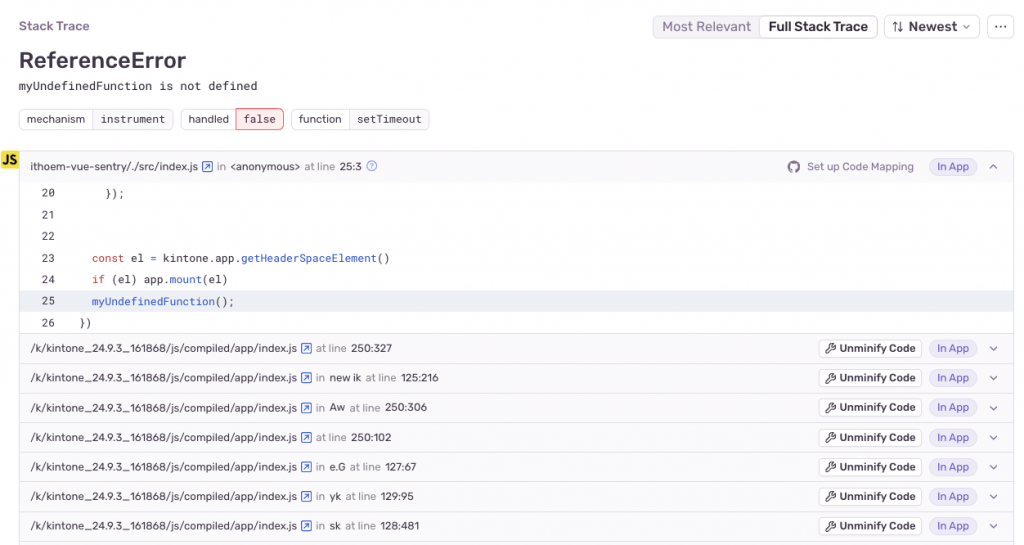This screenshot has height=545, width=1024.
Task: Click In App badge on src/index.js frame
Action: point(953,167)
